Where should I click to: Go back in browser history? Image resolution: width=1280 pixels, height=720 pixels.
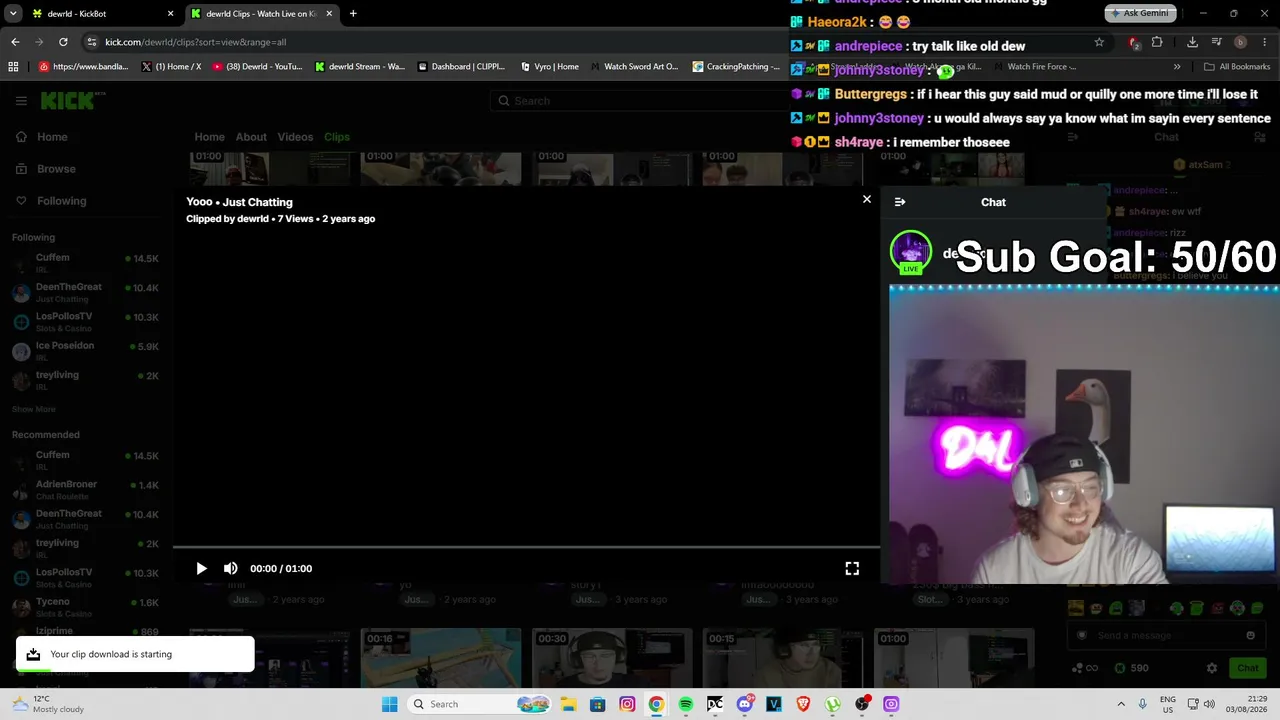pyautogui.click(x=15, y=42)
